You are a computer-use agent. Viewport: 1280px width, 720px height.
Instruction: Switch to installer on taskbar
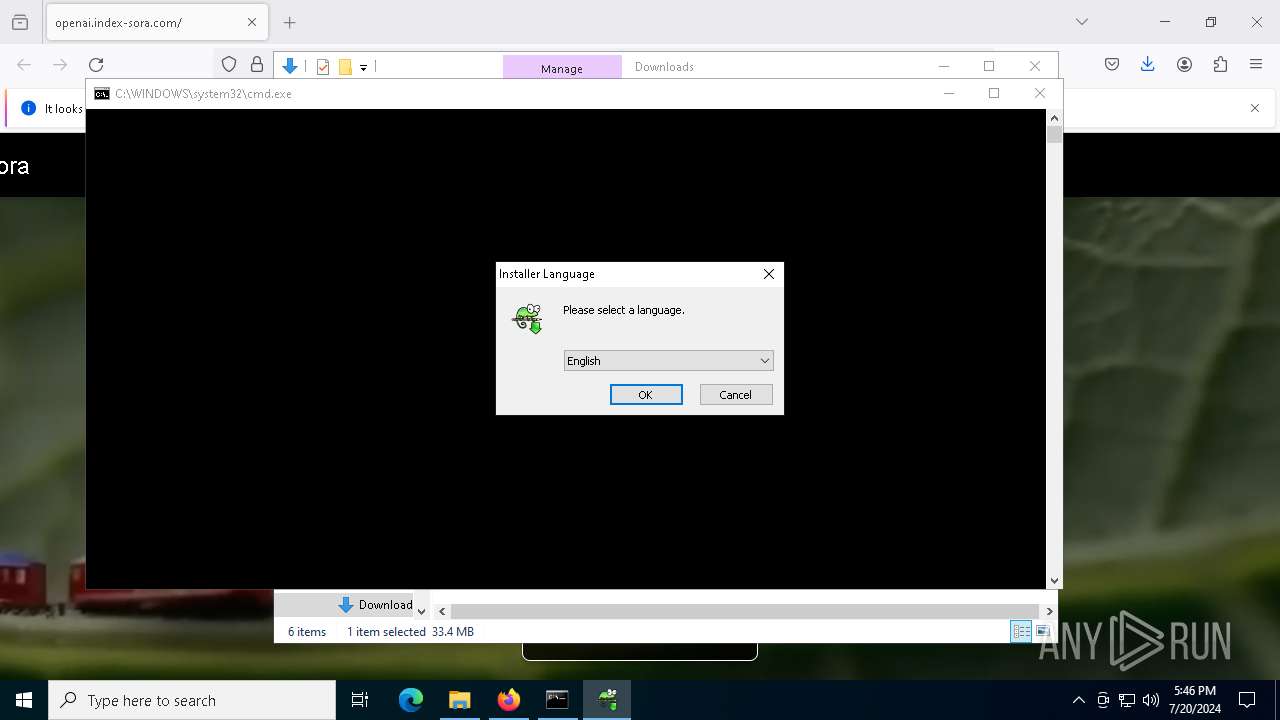(606, 700)
